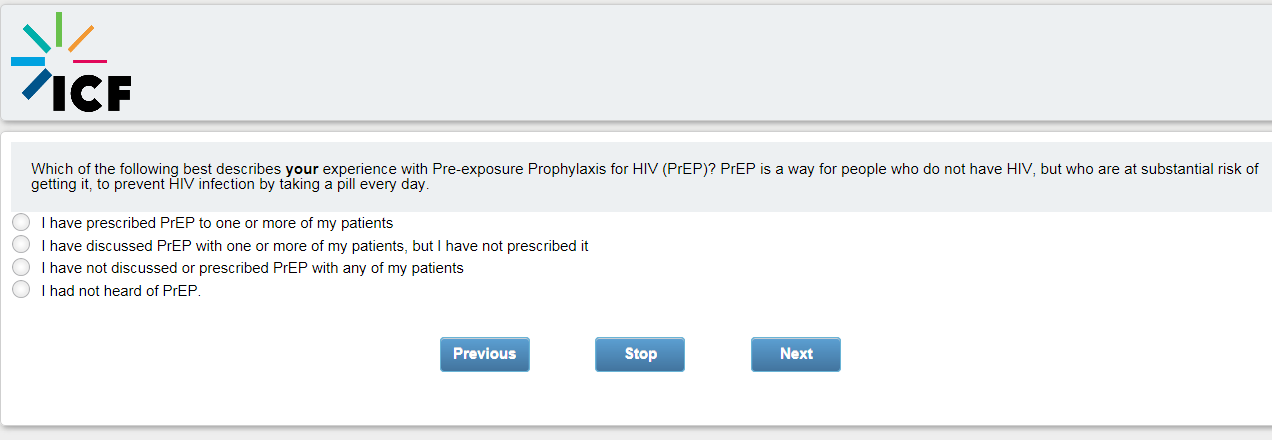The width and height of the screenshot is (1272, 440).
Task: Click the teal diagonal ray of the logo
Action: tap(36, 38)
